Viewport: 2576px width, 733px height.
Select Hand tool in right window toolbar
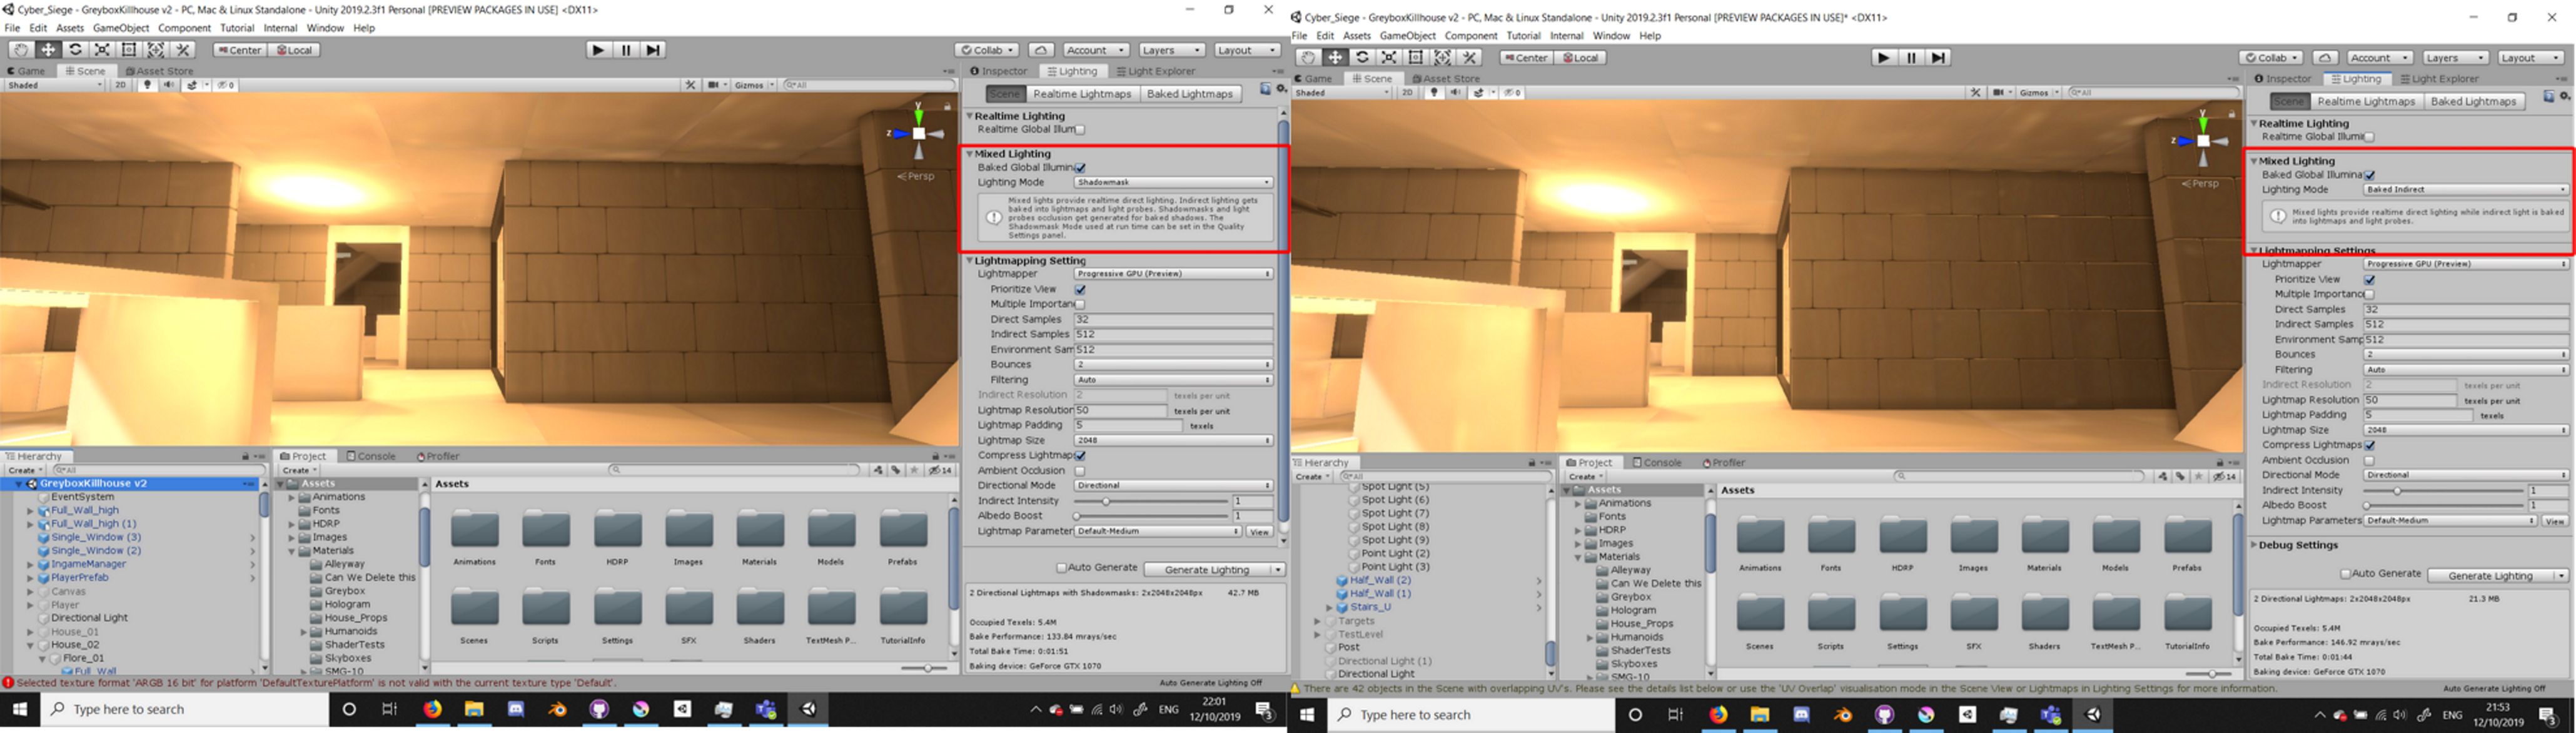[1308, 58]
